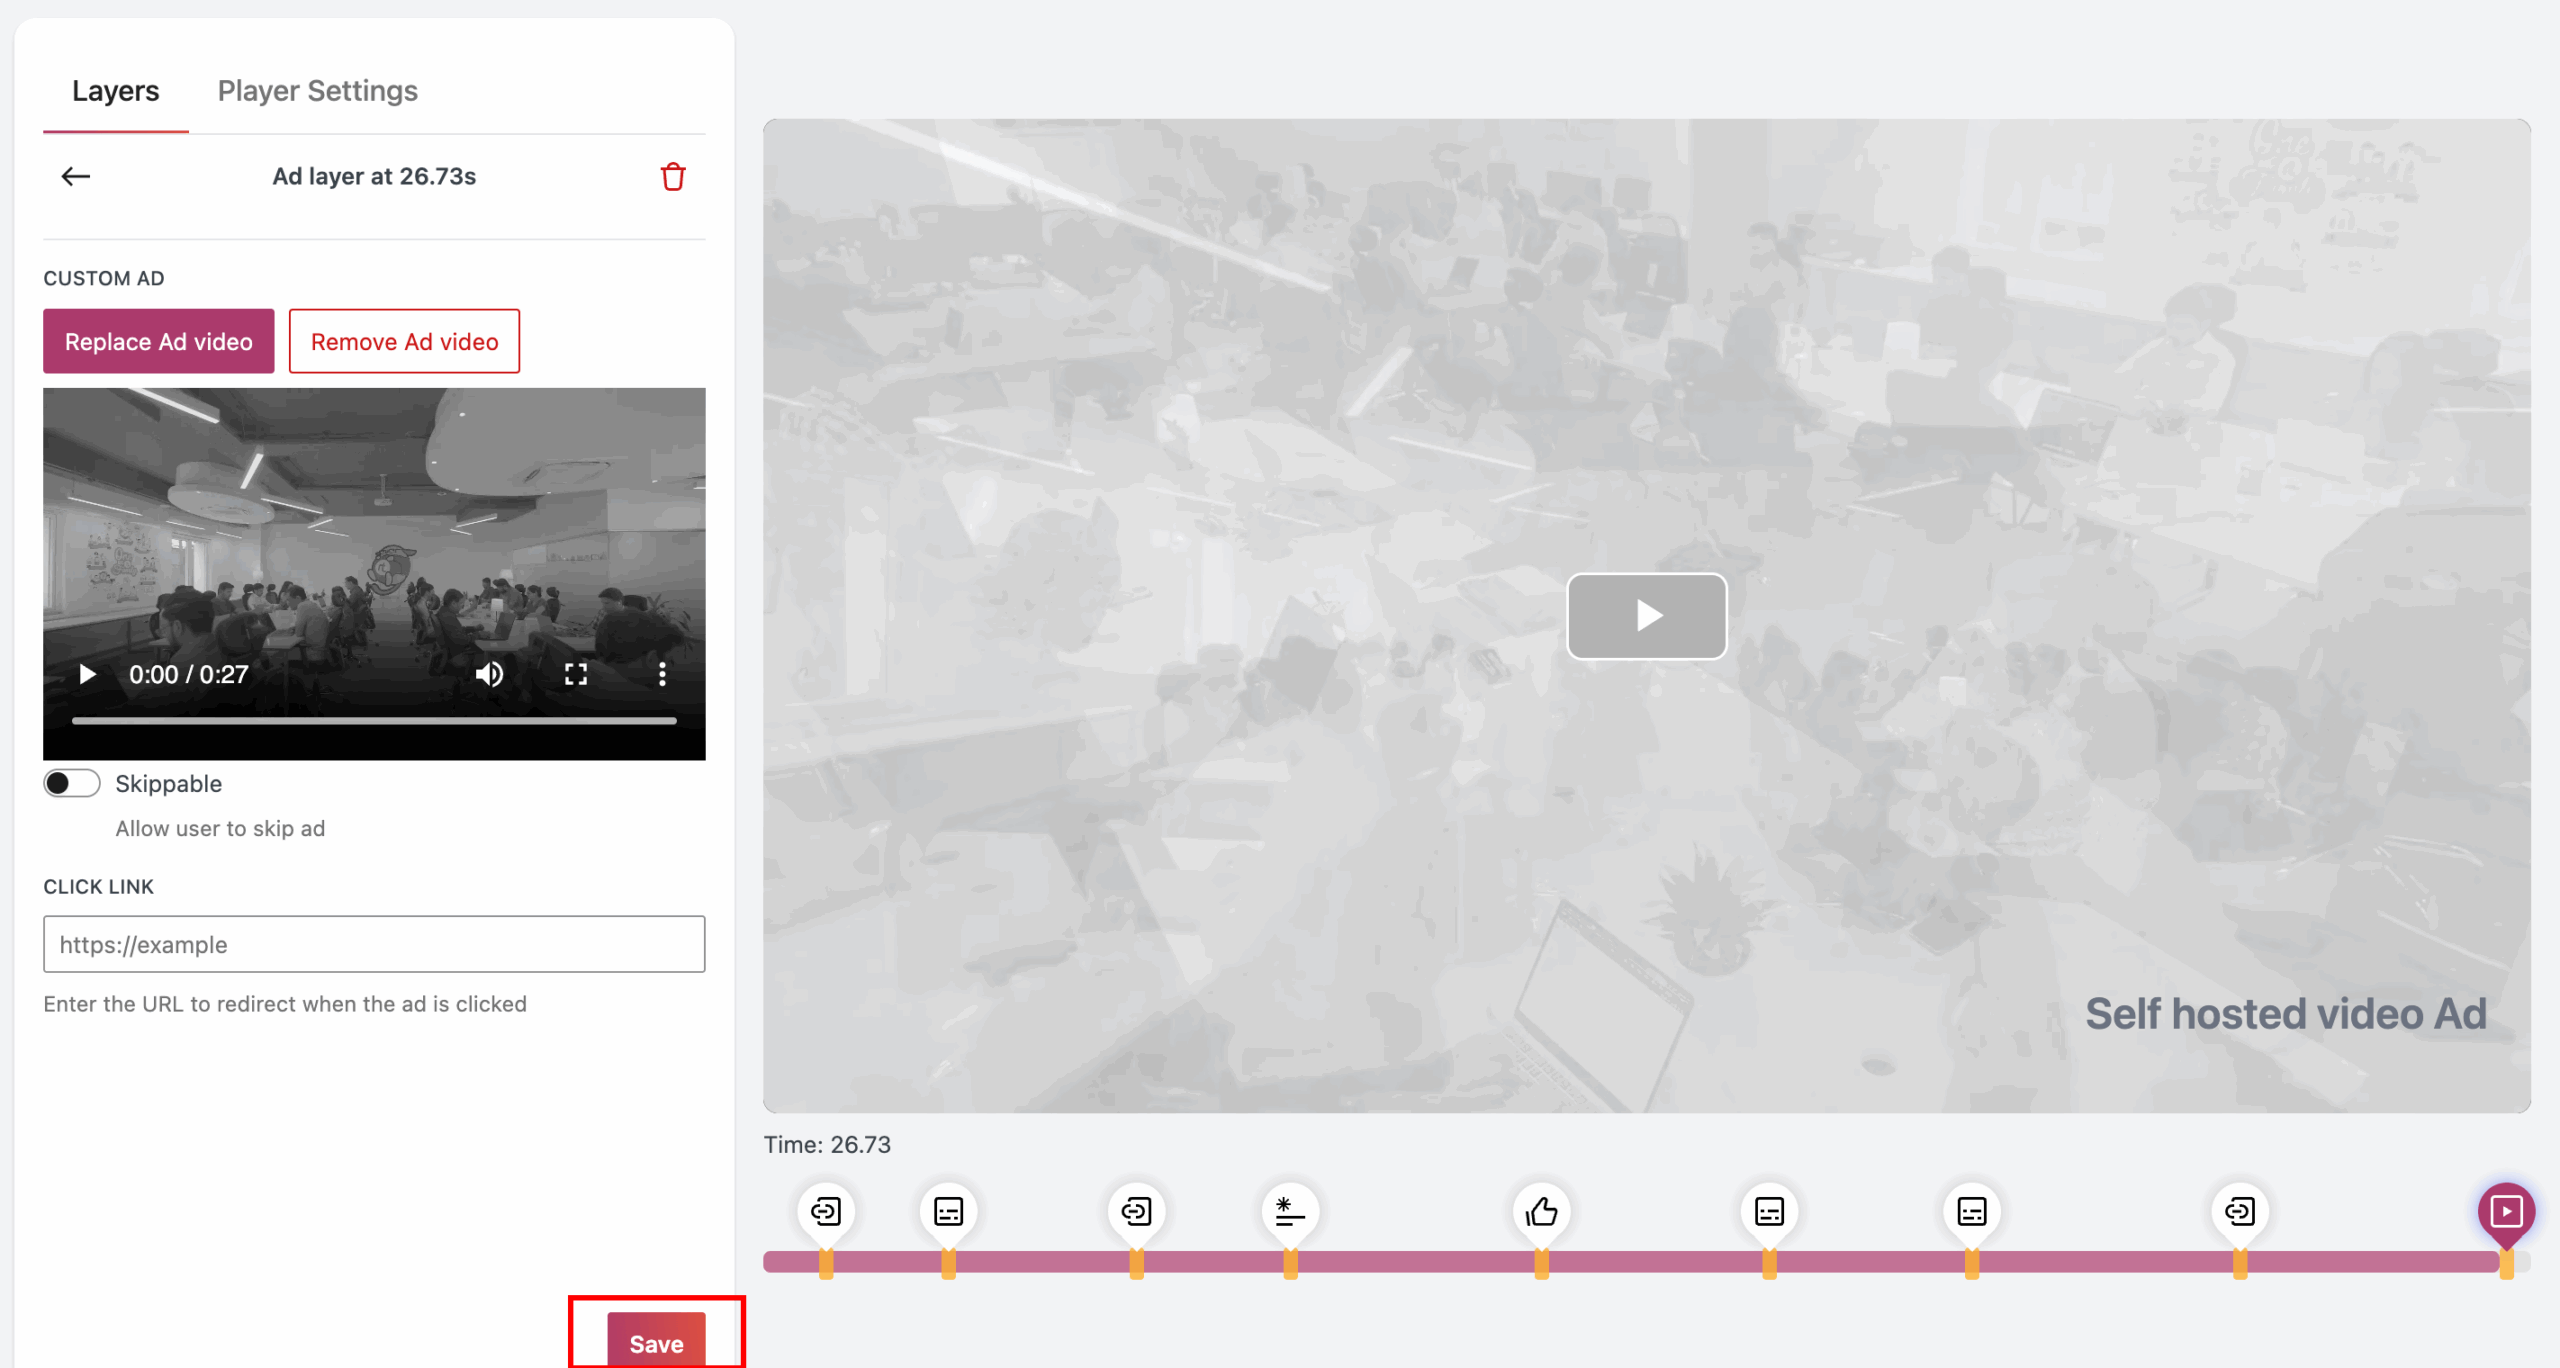Enter fullscreen on the ad preview video
Screen dimensions: 2560x1368
[x=576, y=675]
